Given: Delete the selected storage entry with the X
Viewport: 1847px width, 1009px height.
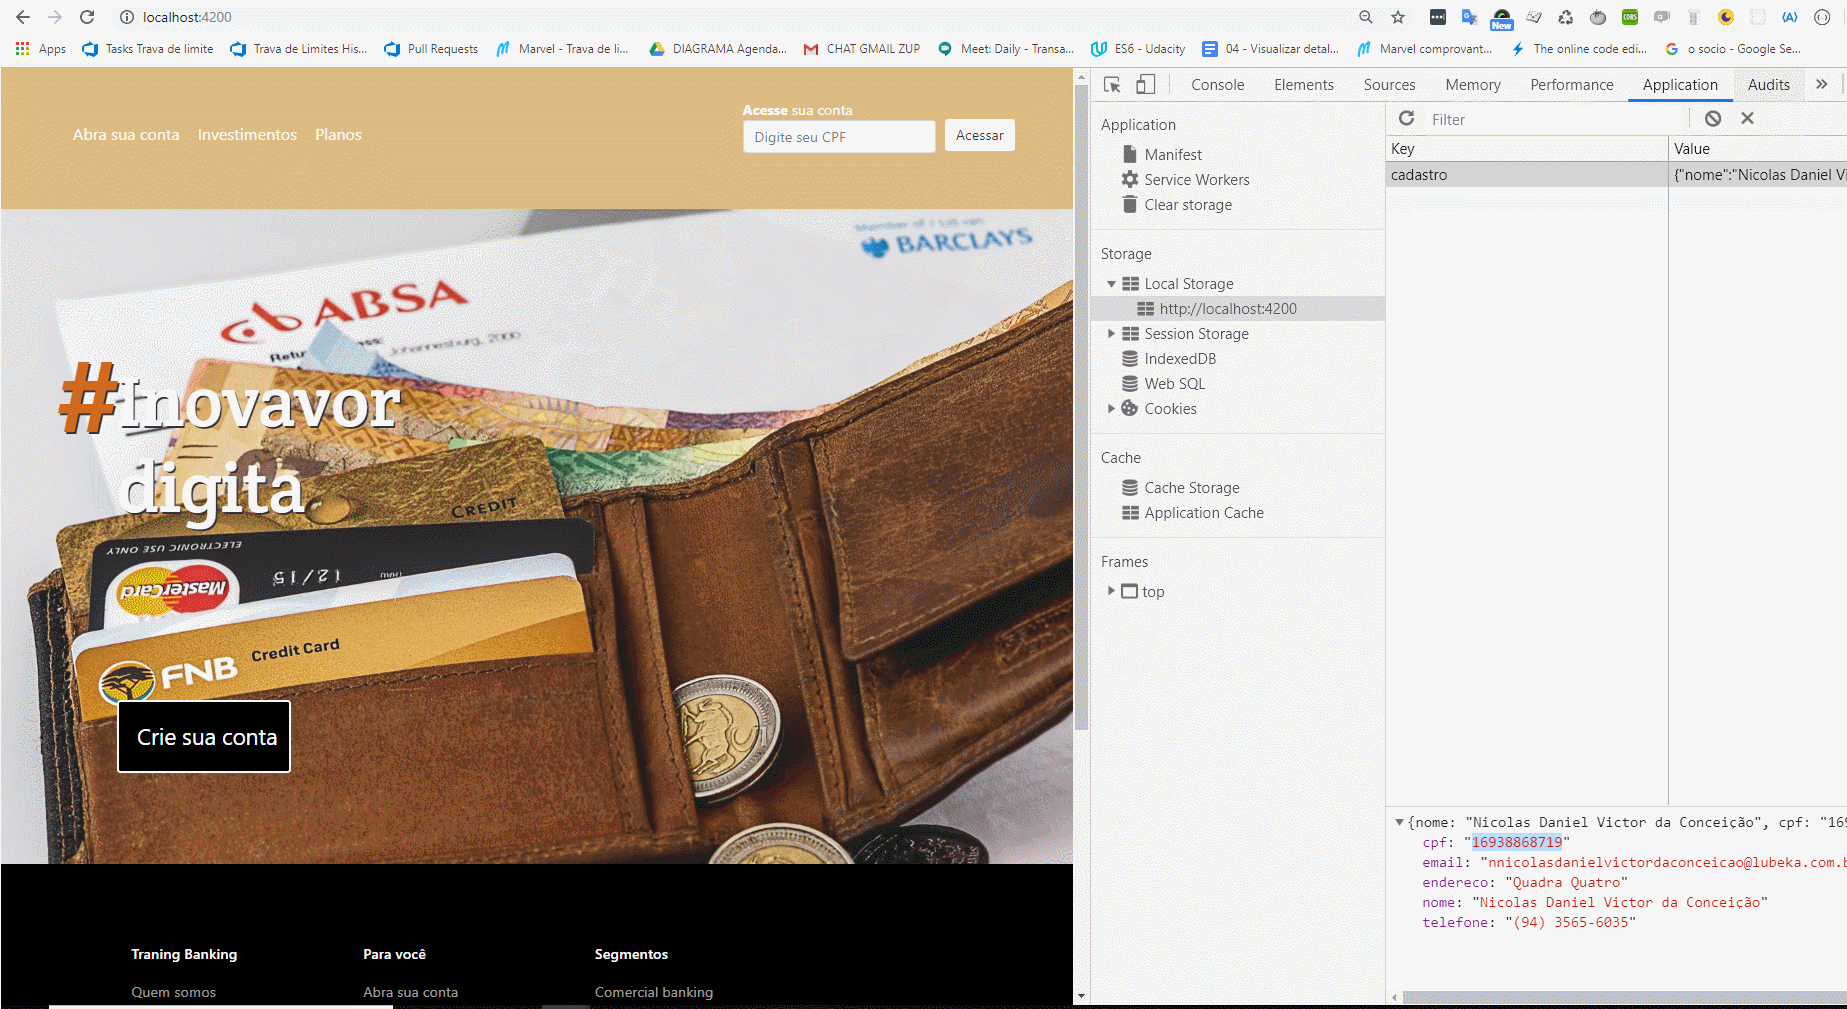Looking at the screenshot, I should click(1747, 118).
